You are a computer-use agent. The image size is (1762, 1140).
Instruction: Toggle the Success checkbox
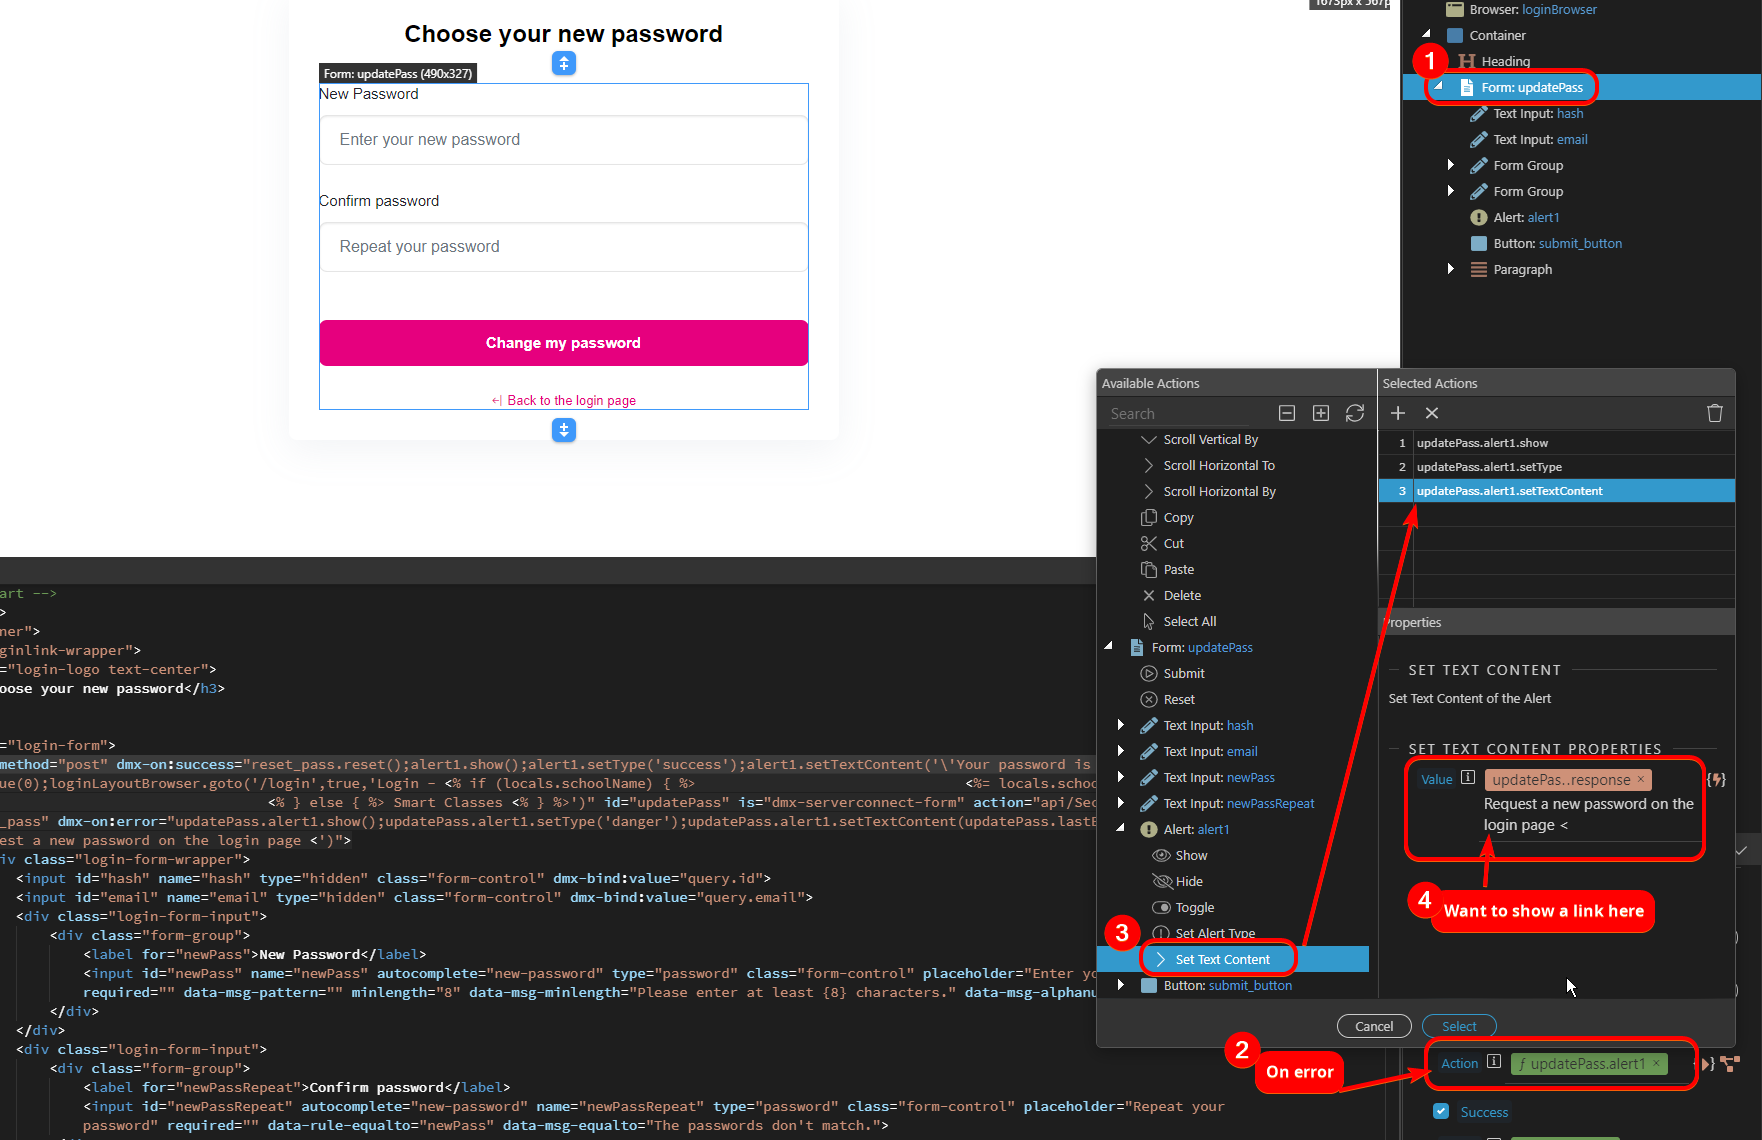point(1441,1111)
